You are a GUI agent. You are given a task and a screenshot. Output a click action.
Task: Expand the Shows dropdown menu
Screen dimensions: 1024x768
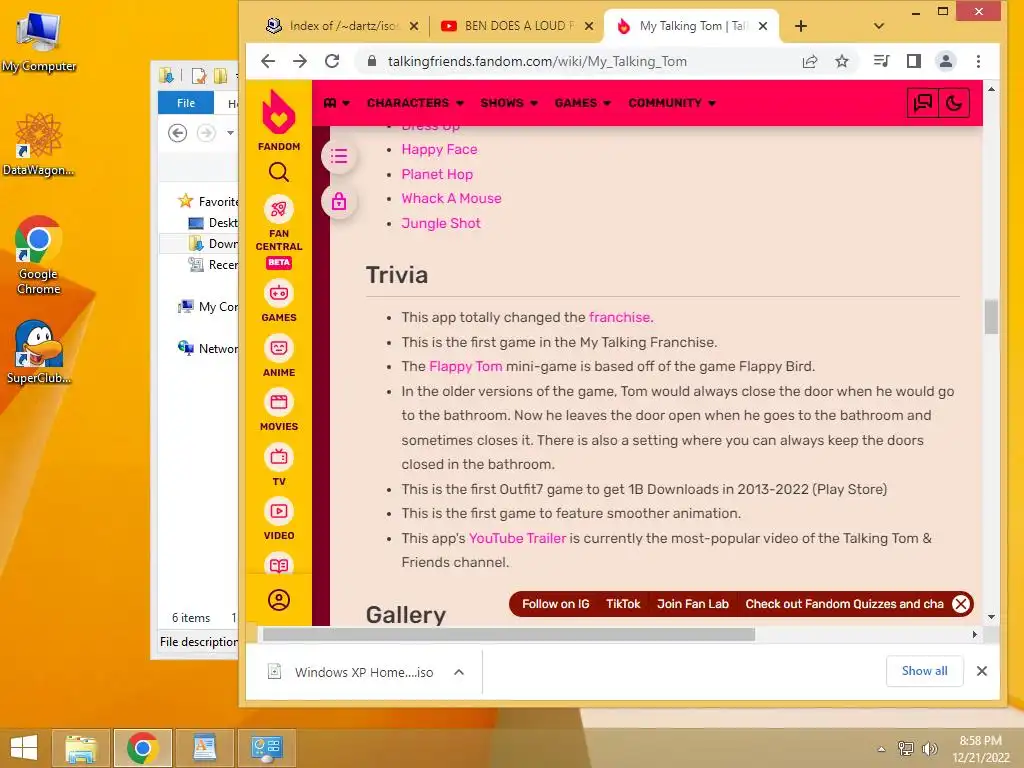tap(509, 103)
